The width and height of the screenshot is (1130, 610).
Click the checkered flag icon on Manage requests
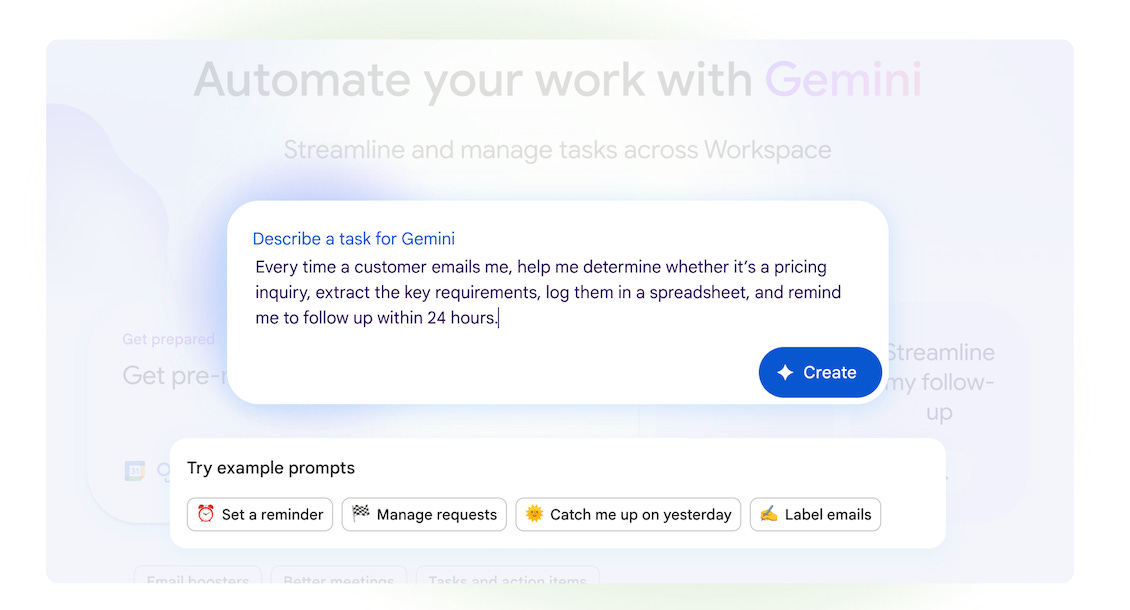[x=360, y=513]
